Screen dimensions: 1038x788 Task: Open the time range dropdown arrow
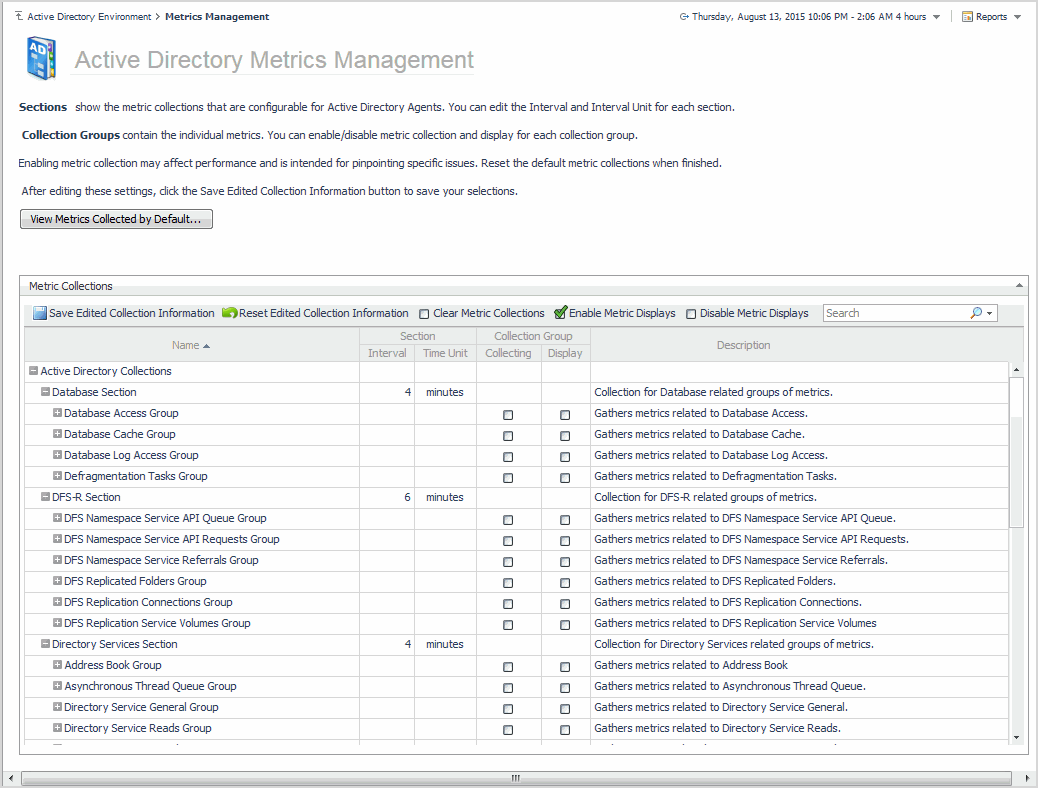[936, 17]
